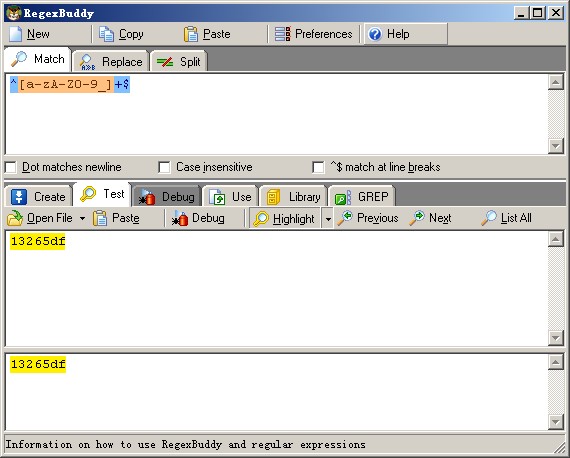The width and height of the screenshot is (570, 458).
Task: Open the Use tab
Action: [x=230, y=197]
